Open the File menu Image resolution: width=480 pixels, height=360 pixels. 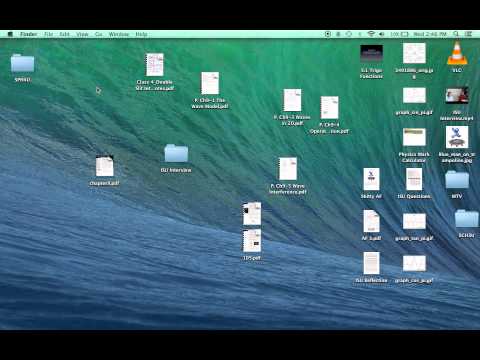coord(49,34)
